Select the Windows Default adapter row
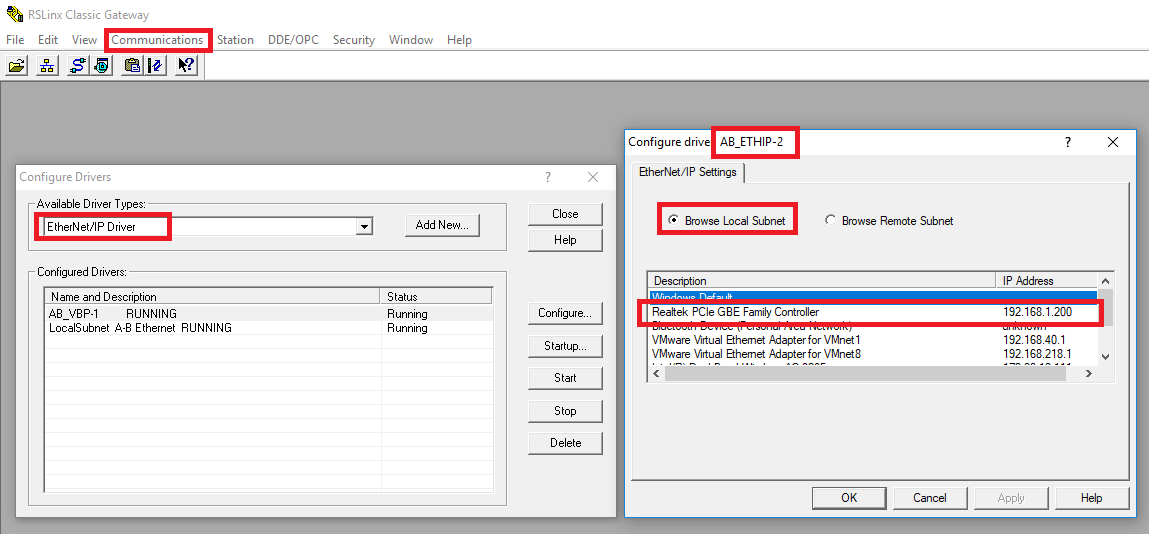The height and width of the screenshot is (534, 1149). [873, 297]
